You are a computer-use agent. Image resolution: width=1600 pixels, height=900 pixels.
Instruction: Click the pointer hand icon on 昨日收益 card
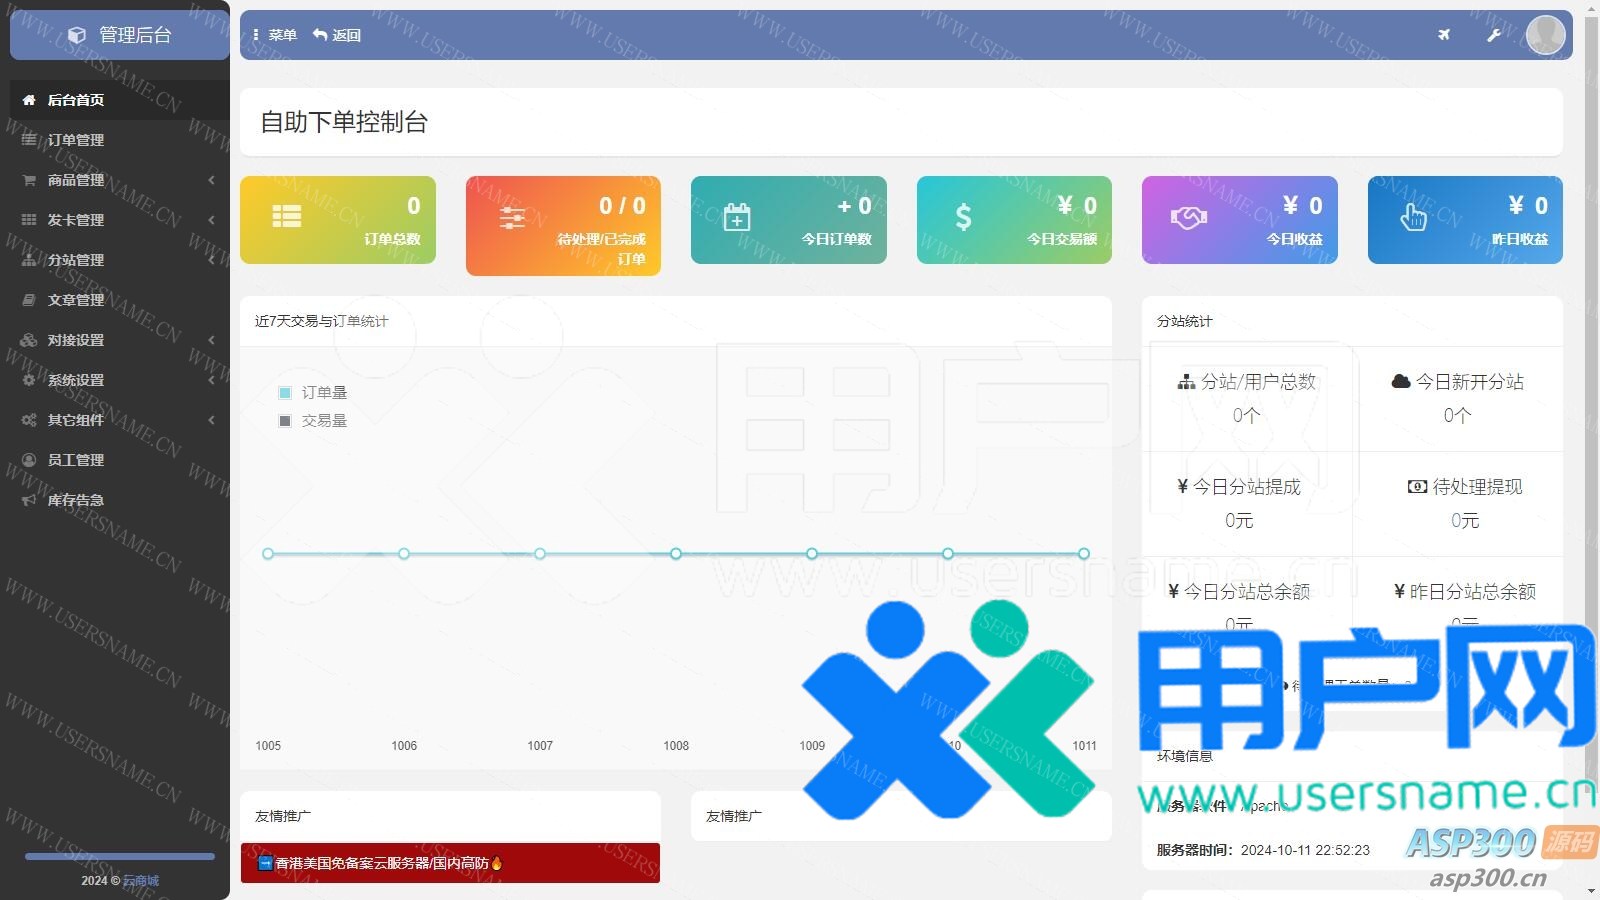1413,217
